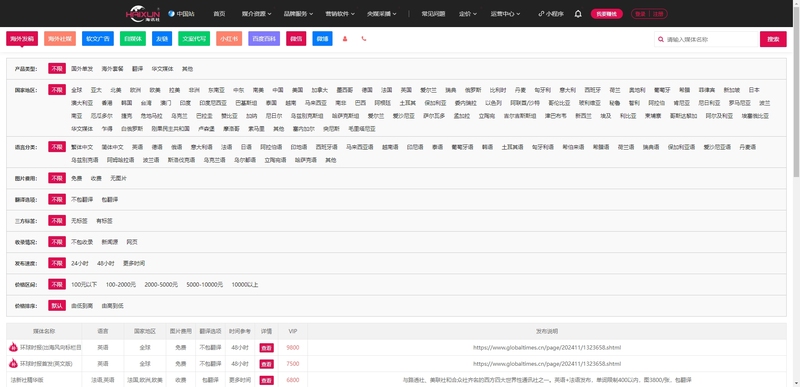Click 查看 for 环球时报(出海风向标栏目) row
This screenshot has height=387, width=800.
pyautogui.click(x=266, y=348)
